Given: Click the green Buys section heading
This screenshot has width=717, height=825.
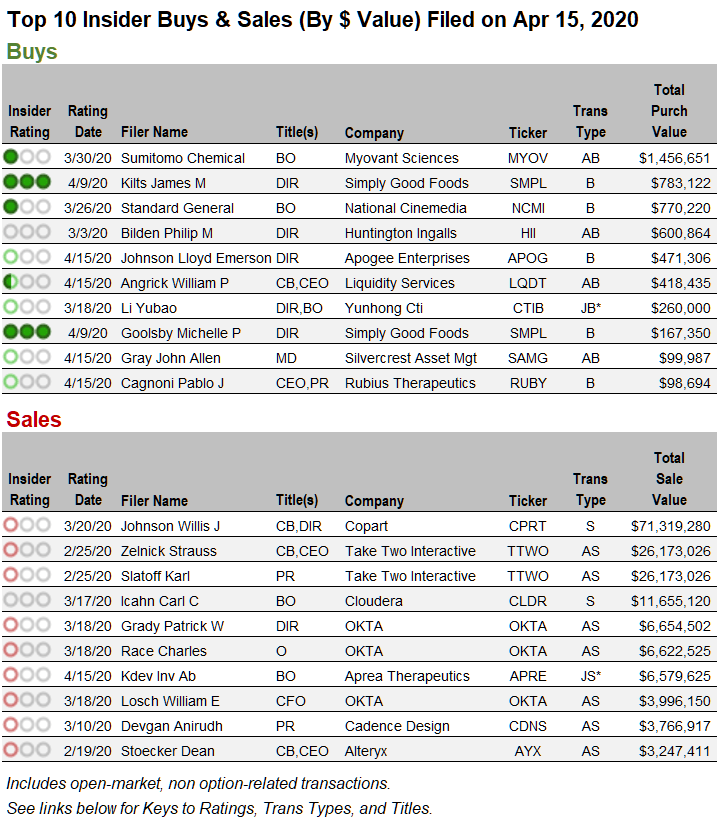Looking at the screenshot, I should [x=32, y=52].
